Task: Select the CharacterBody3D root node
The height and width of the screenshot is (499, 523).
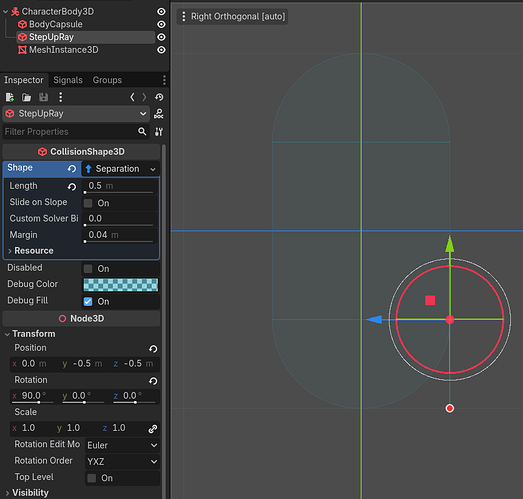Action: point(58,12)
